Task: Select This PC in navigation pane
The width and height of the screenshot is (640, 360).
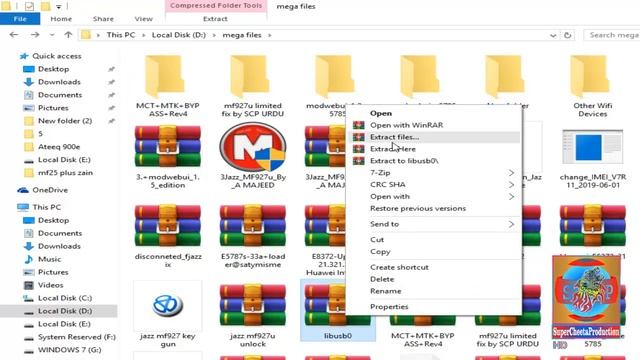Action: click(47, 207)
